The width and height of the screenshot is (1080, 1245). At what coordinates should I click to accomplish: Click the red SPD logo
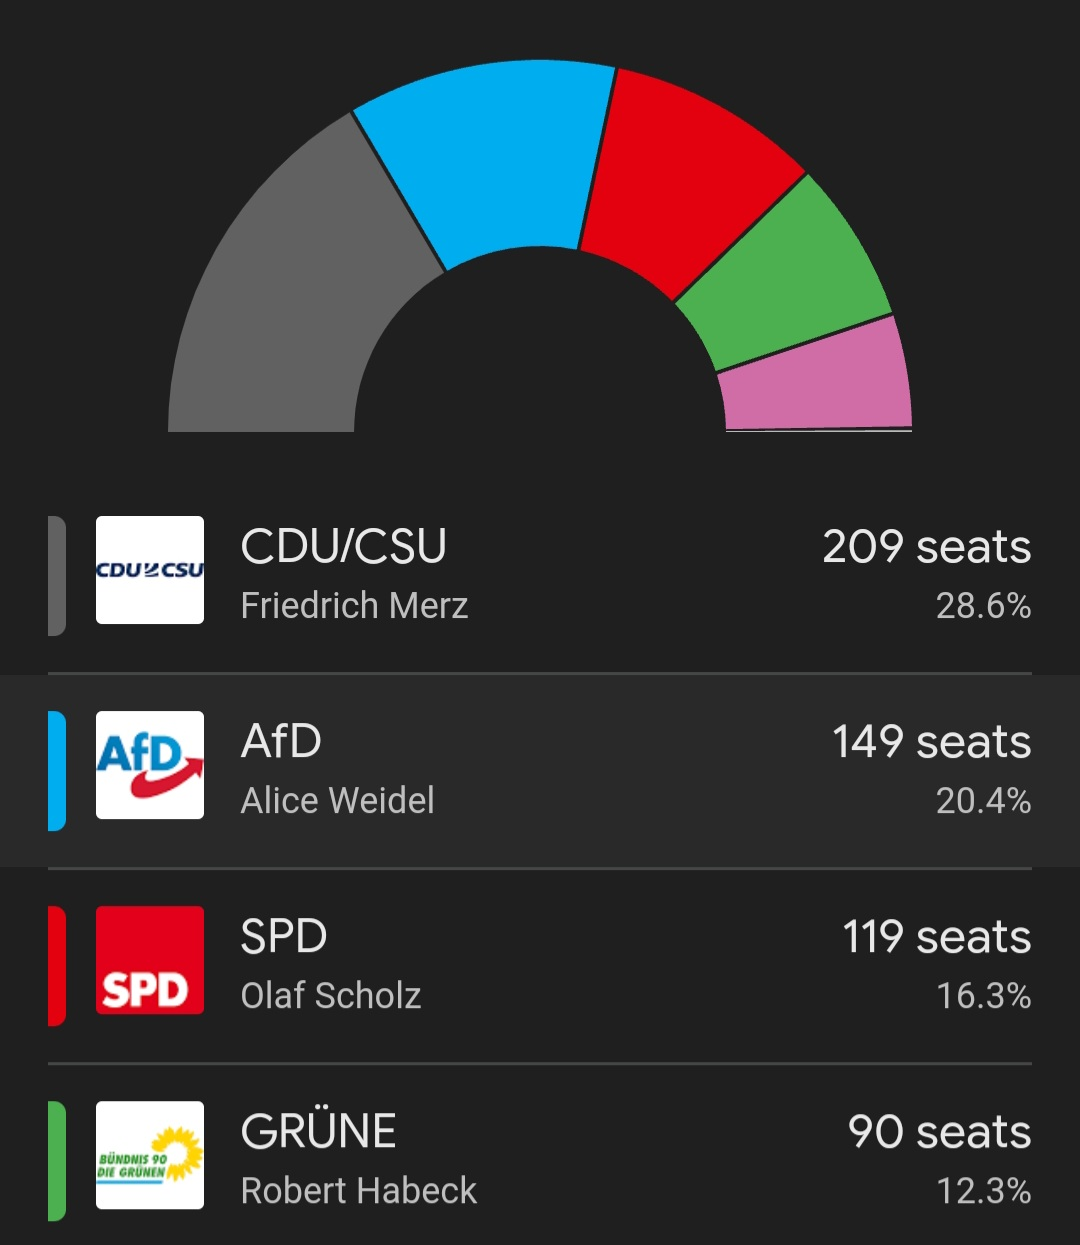point(150,960)
